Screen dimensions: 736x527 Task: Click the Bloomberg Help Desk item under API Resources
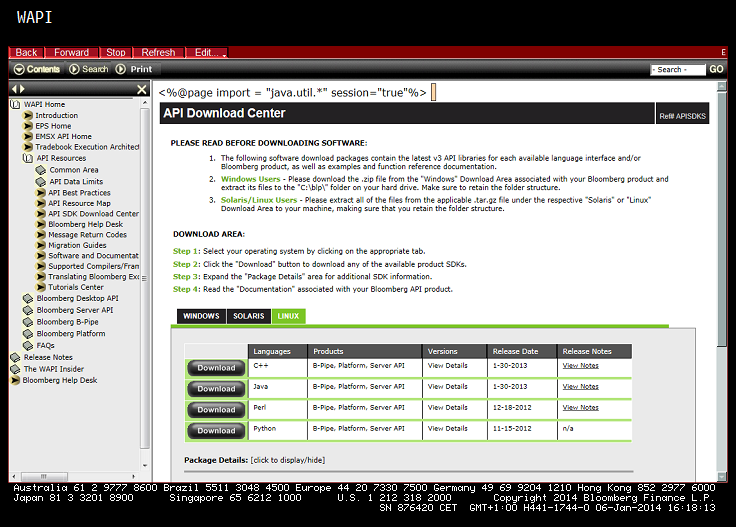(85, 224)
